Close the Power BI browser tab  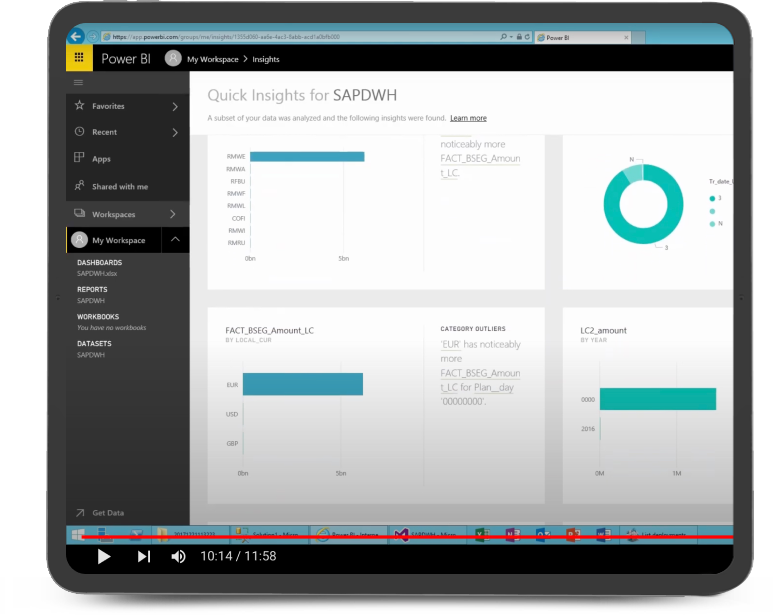pos(626,37)
